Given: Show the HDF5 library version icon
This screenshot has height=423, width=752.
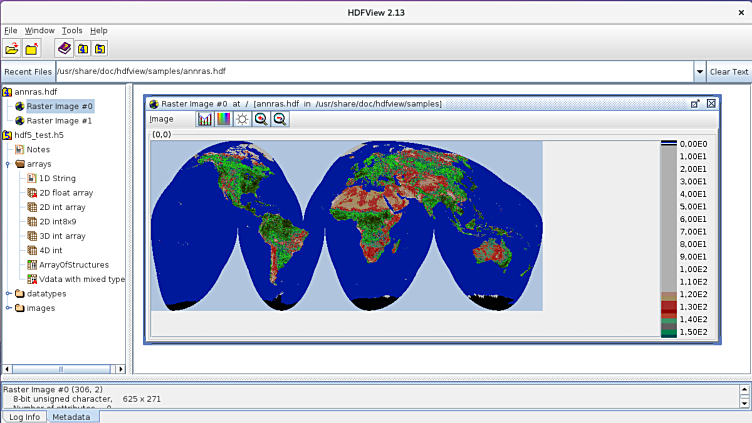Looking at the screenshot, I should (100, 48).
